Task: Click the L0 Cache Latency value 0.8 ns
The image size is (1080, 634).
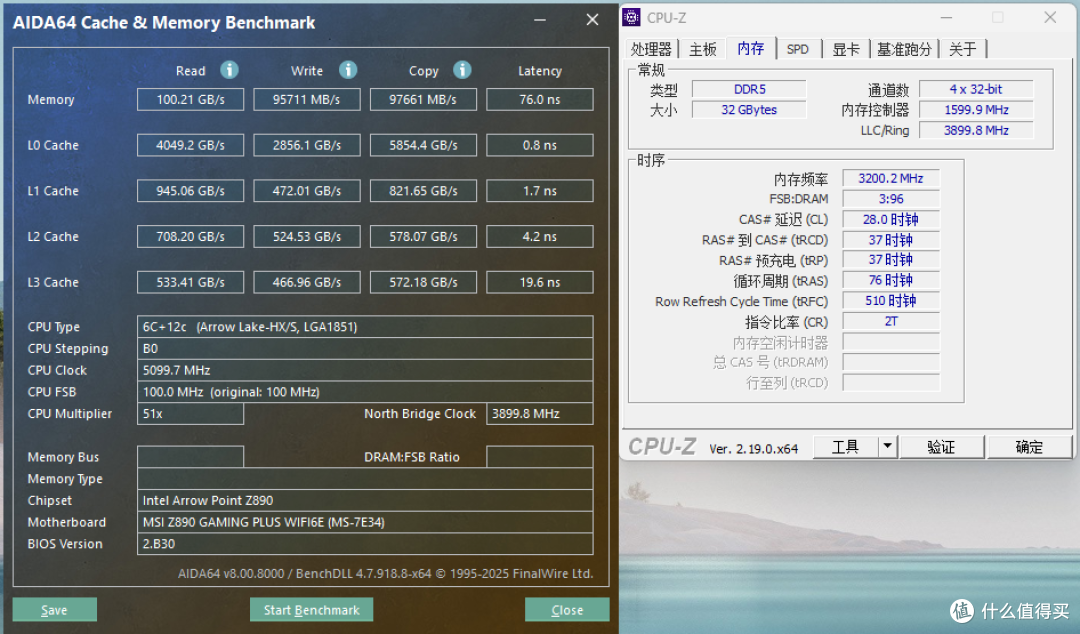Action: coord(539,145)
